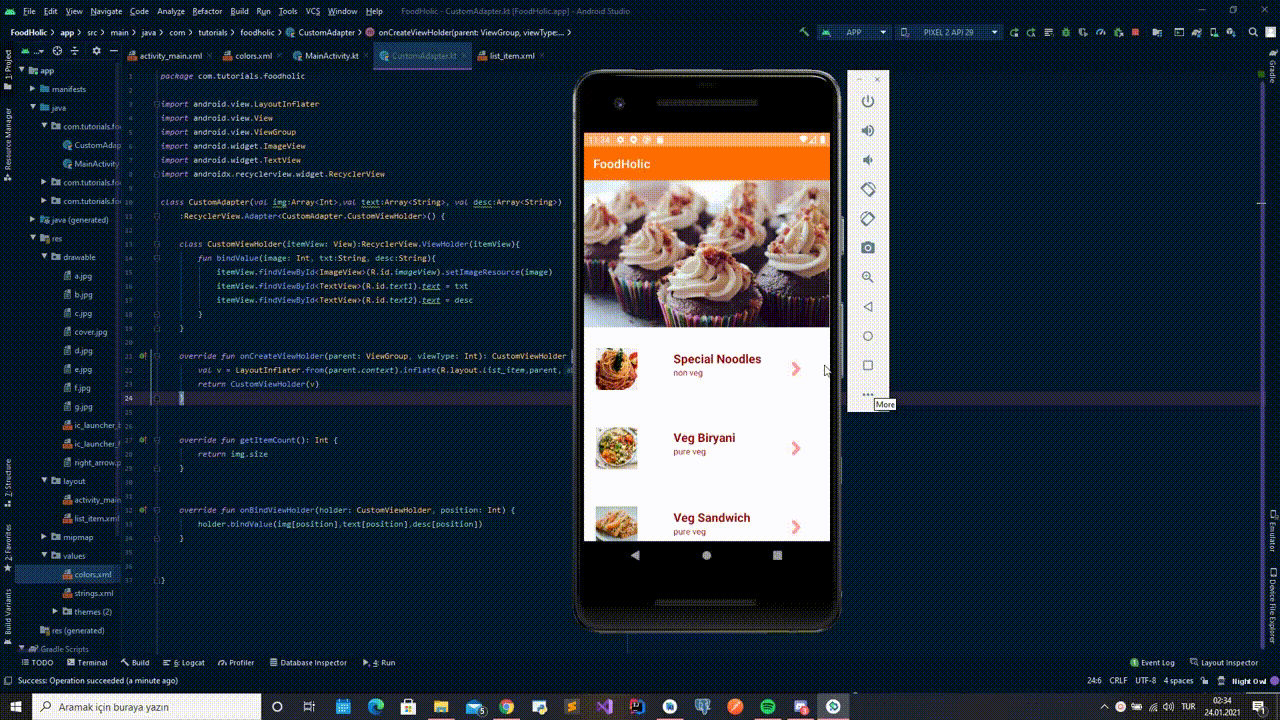Select strings.xml in the project tree

[x=94, y=593]
